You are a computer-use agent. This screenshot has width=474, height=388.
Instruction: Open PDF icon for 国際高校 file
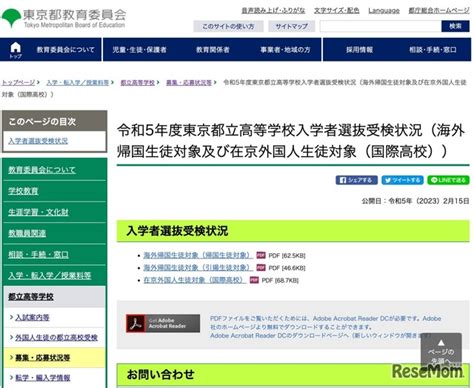point(254,280)
